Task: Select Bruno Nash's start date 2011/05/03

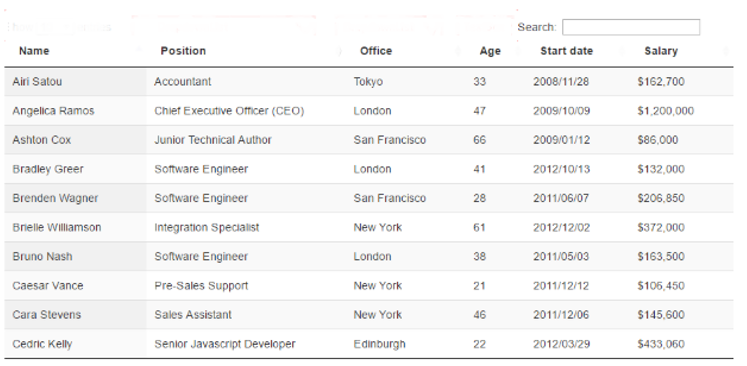Action: click(561, 256)
